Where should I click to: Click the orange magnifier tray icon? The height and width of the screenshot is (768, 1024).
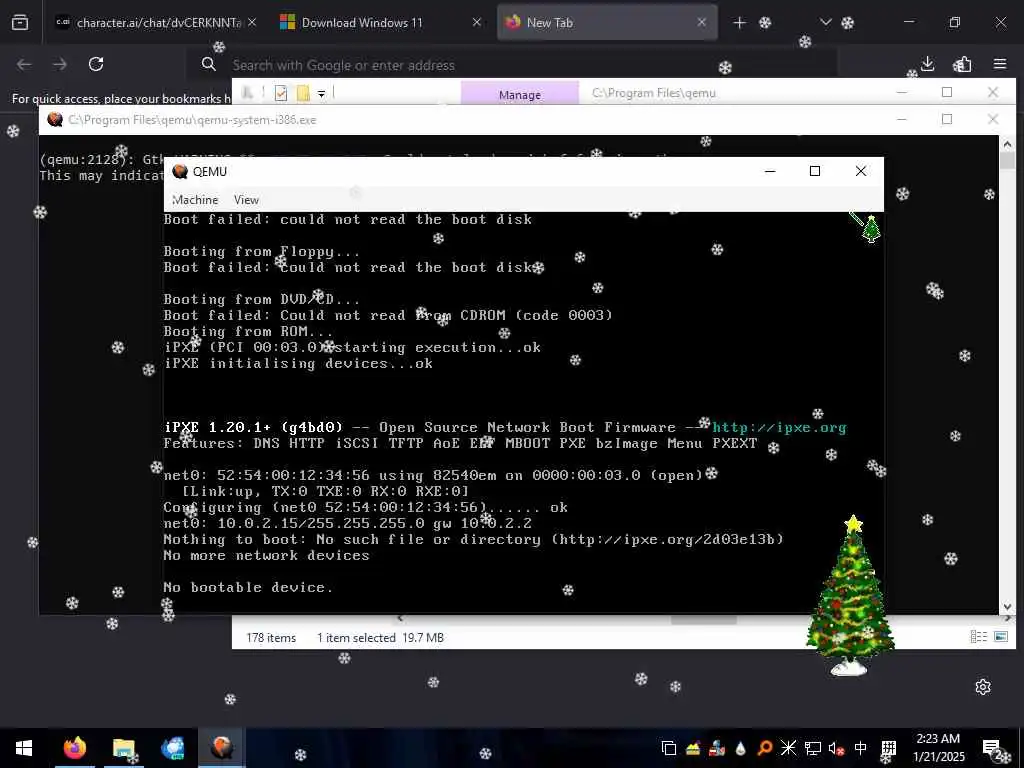click(x=764, y=748)
